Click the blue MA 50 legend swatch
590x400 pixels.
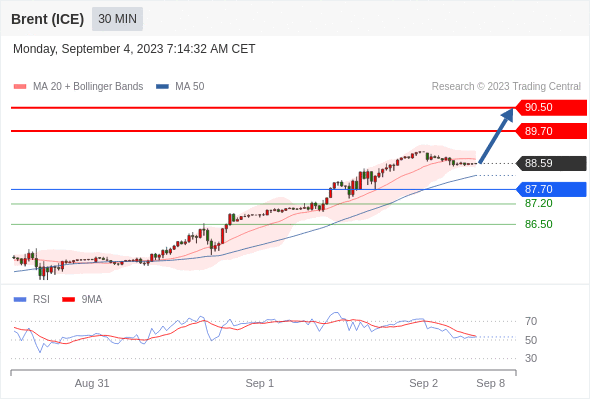pos(163,87)
